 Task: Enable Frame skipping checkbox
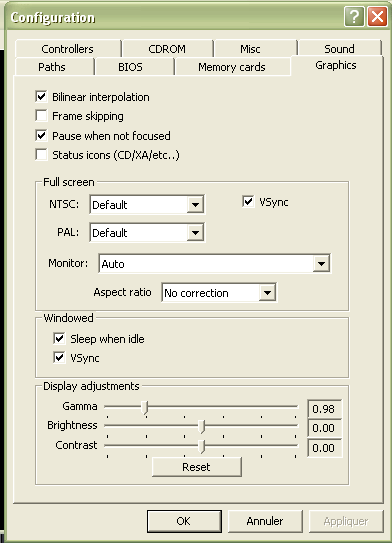pos(41,116)
